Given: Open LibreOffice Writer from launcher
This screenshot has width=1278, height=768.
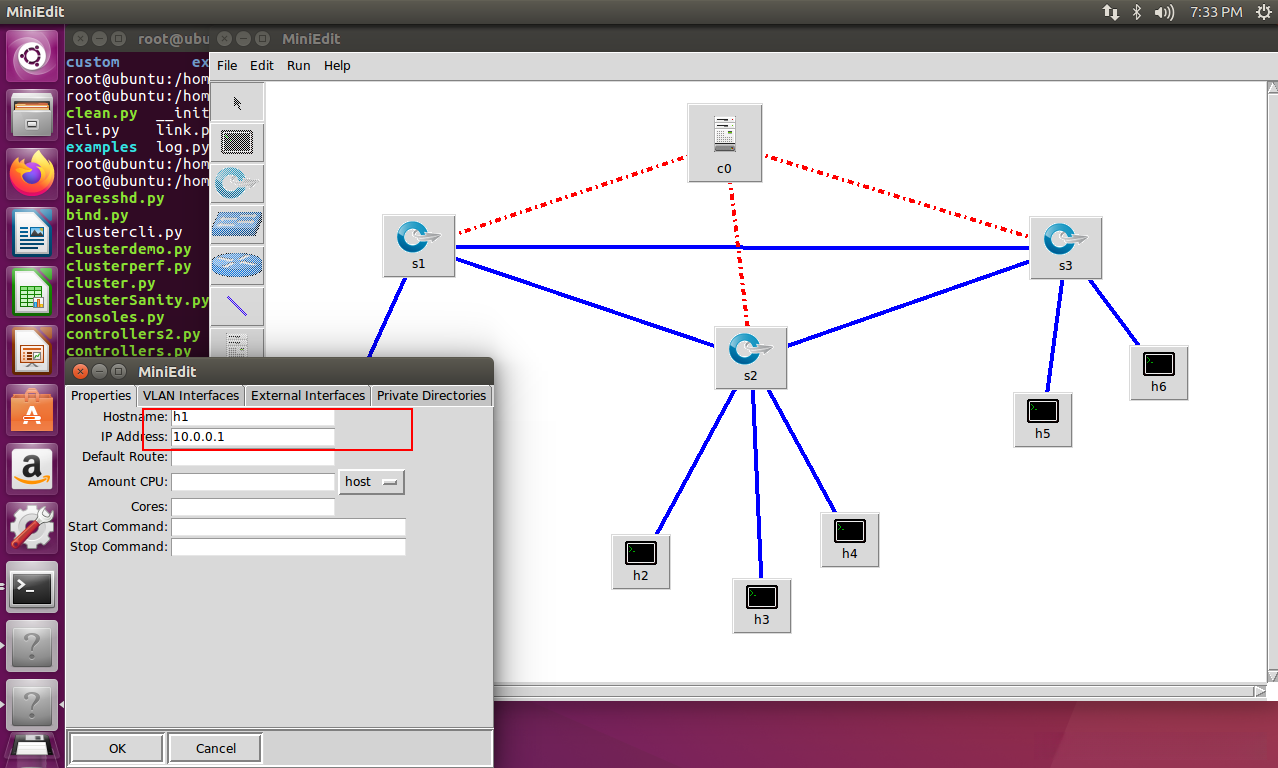Looking at the screenshot, I should pyautogui.click(x=32, y=233).
